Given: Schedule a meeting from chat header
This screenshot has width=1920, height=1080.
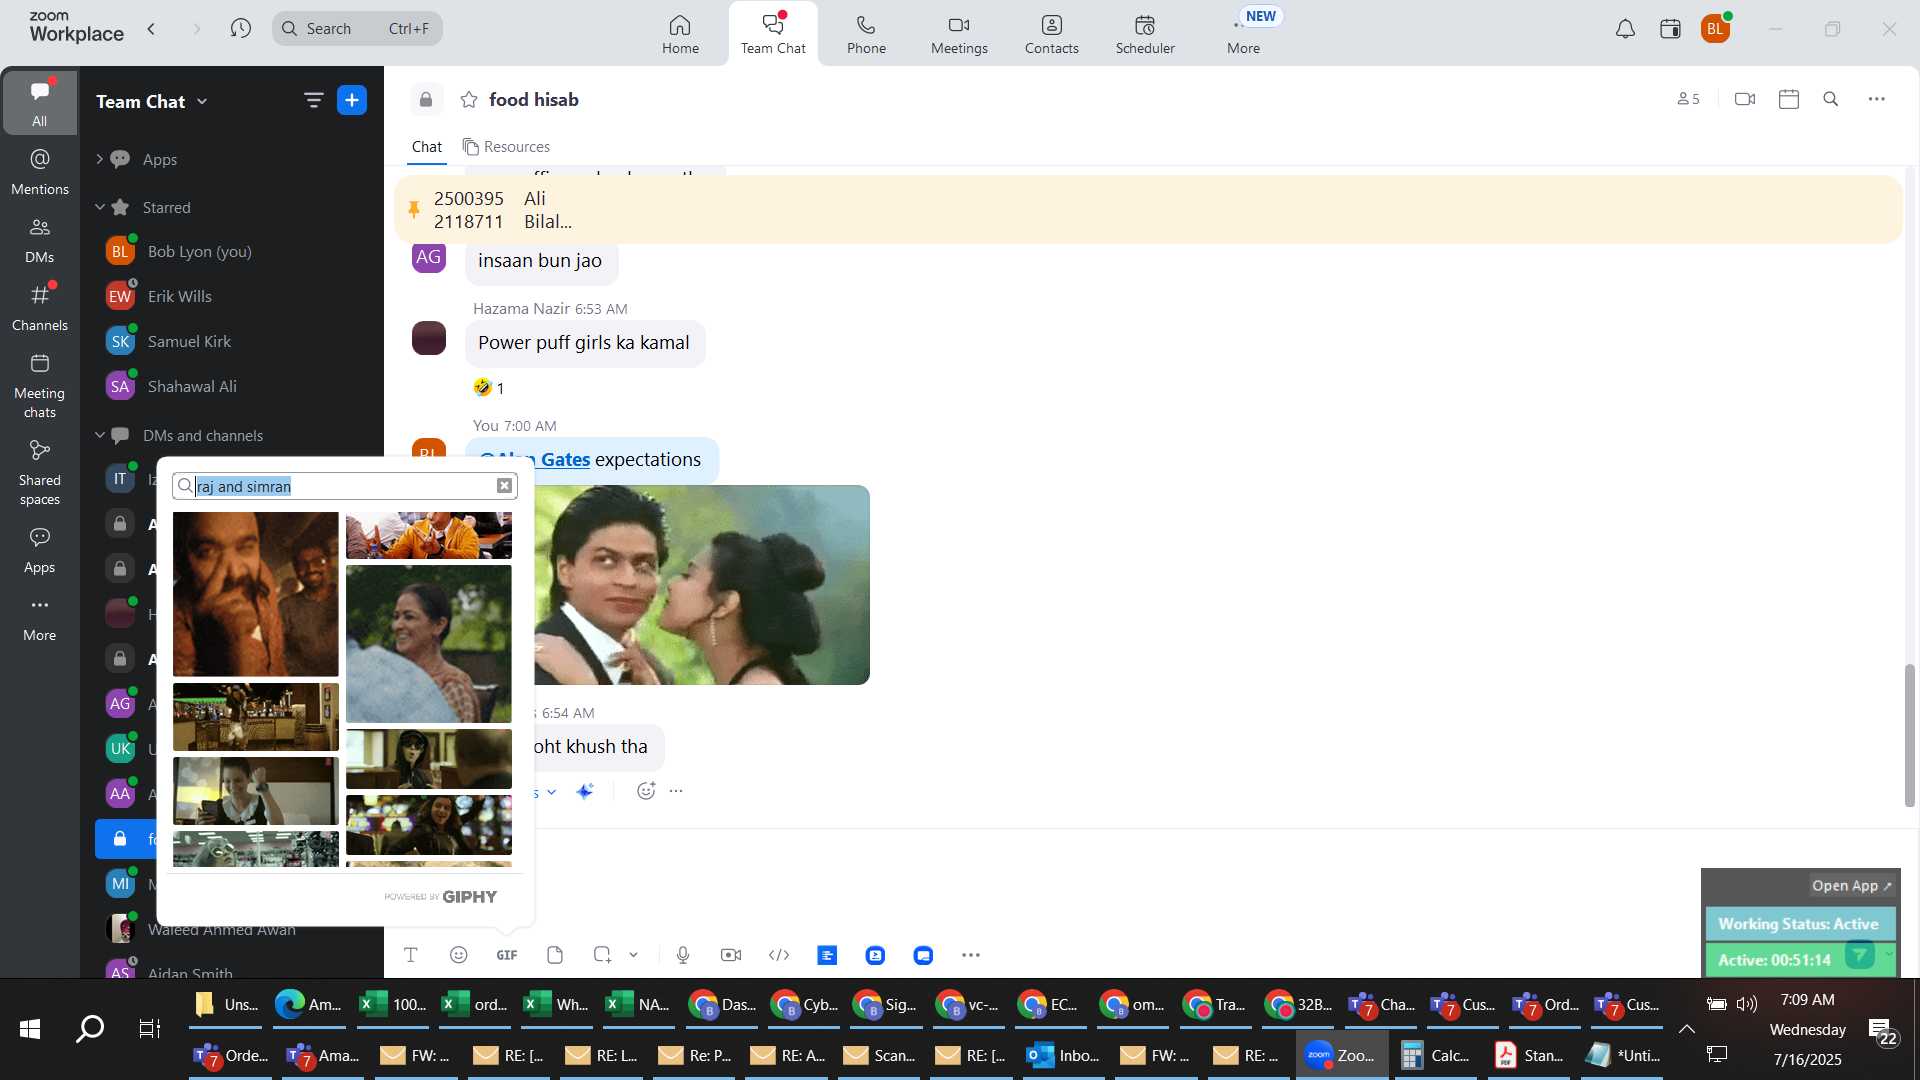Looking at the screenshot, I should [1789, 99].
